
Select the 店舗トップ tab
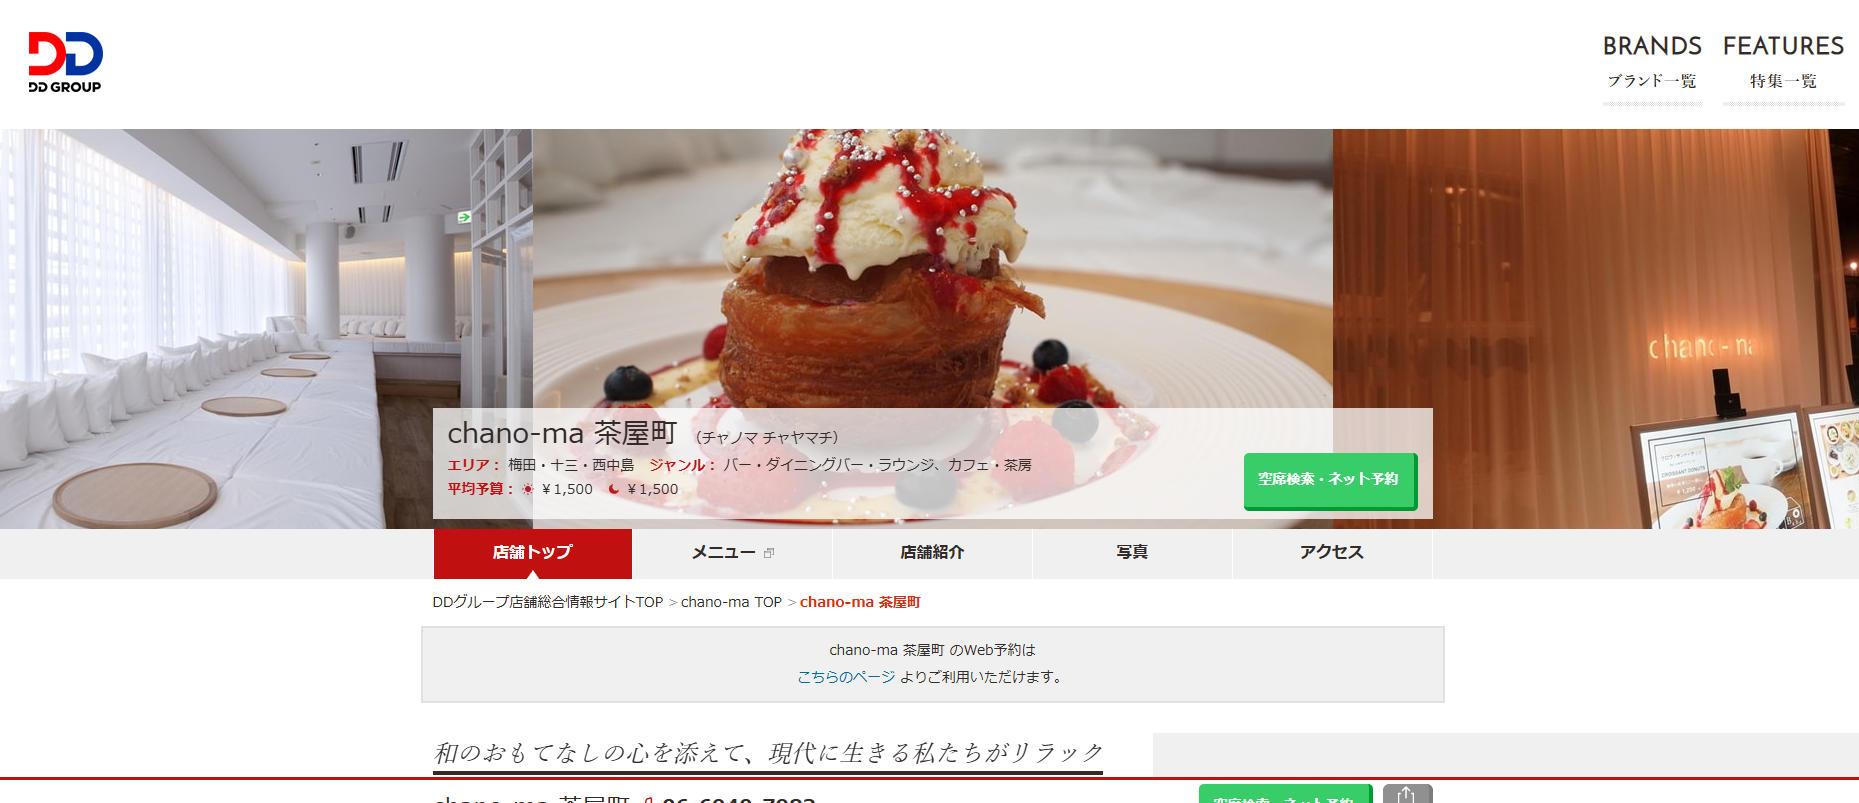coord(532,553)
